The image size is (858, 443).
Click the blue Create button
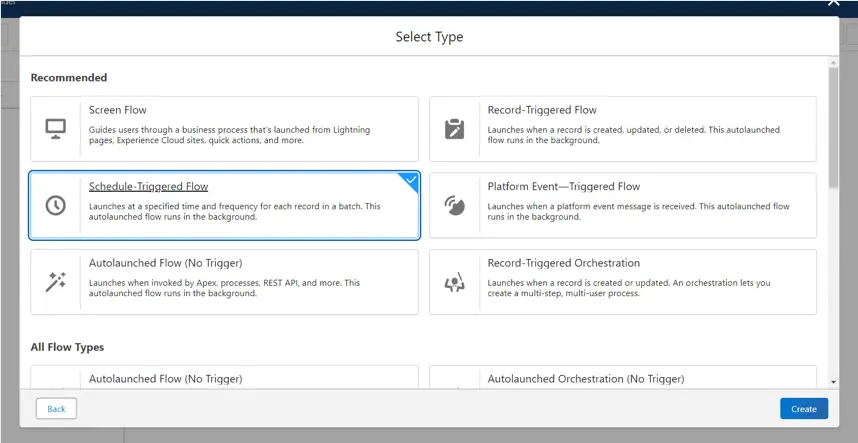(x=804, y=409)
